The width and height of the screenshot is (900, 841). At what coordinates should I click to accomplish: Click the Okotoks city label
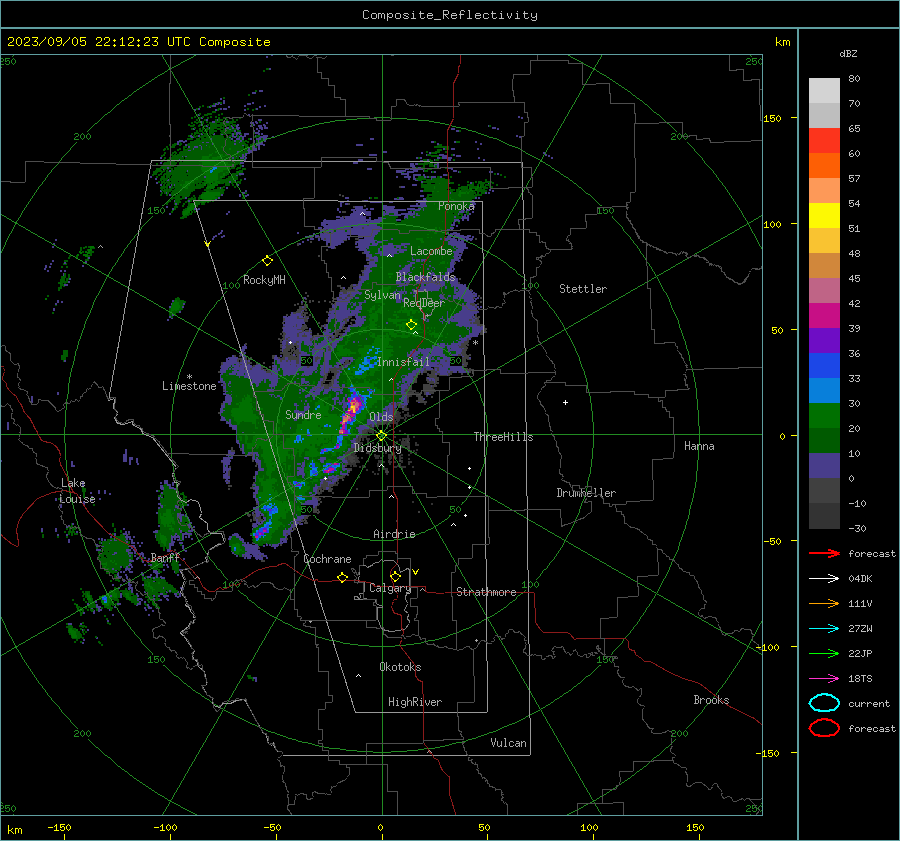point(400,667)
